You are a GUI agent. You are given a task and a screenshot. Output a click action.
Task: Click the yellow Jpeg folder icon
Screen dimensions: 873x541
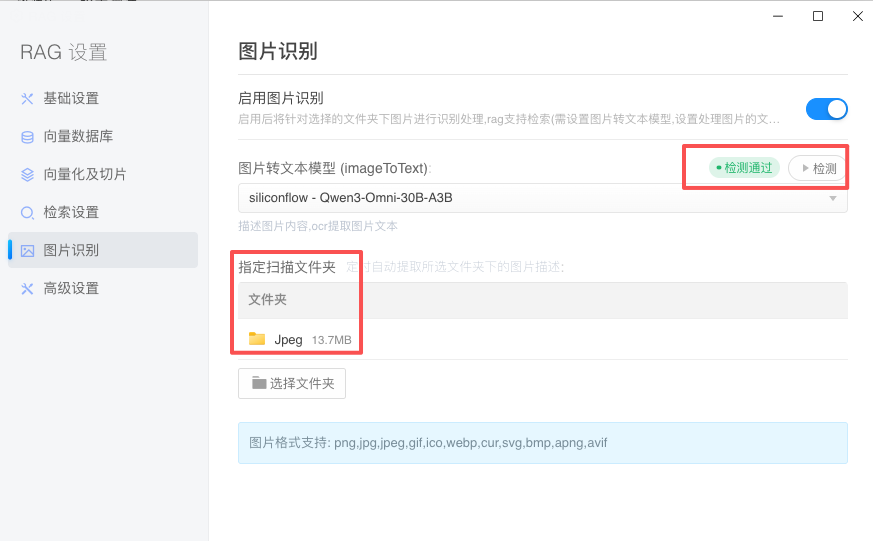click(x=257, y=339)
